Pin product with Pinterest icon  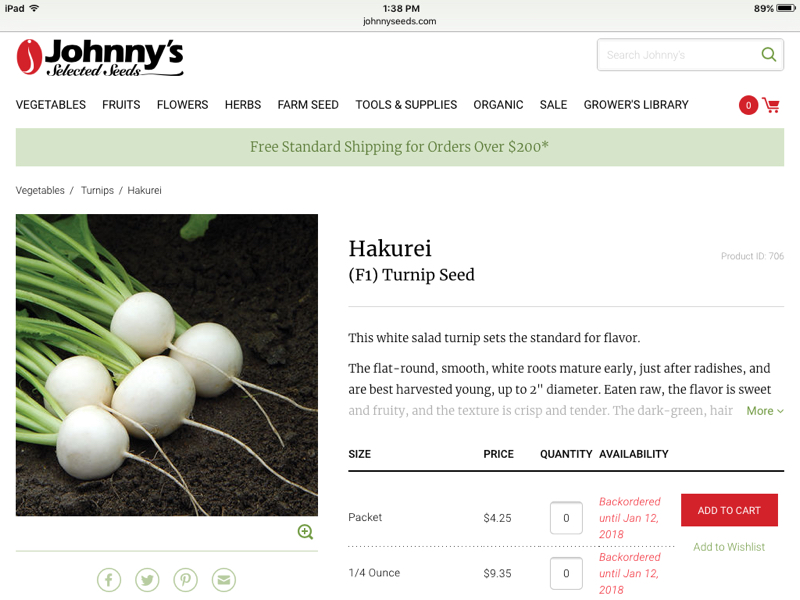pyautogui.click(x=186, y=580)
